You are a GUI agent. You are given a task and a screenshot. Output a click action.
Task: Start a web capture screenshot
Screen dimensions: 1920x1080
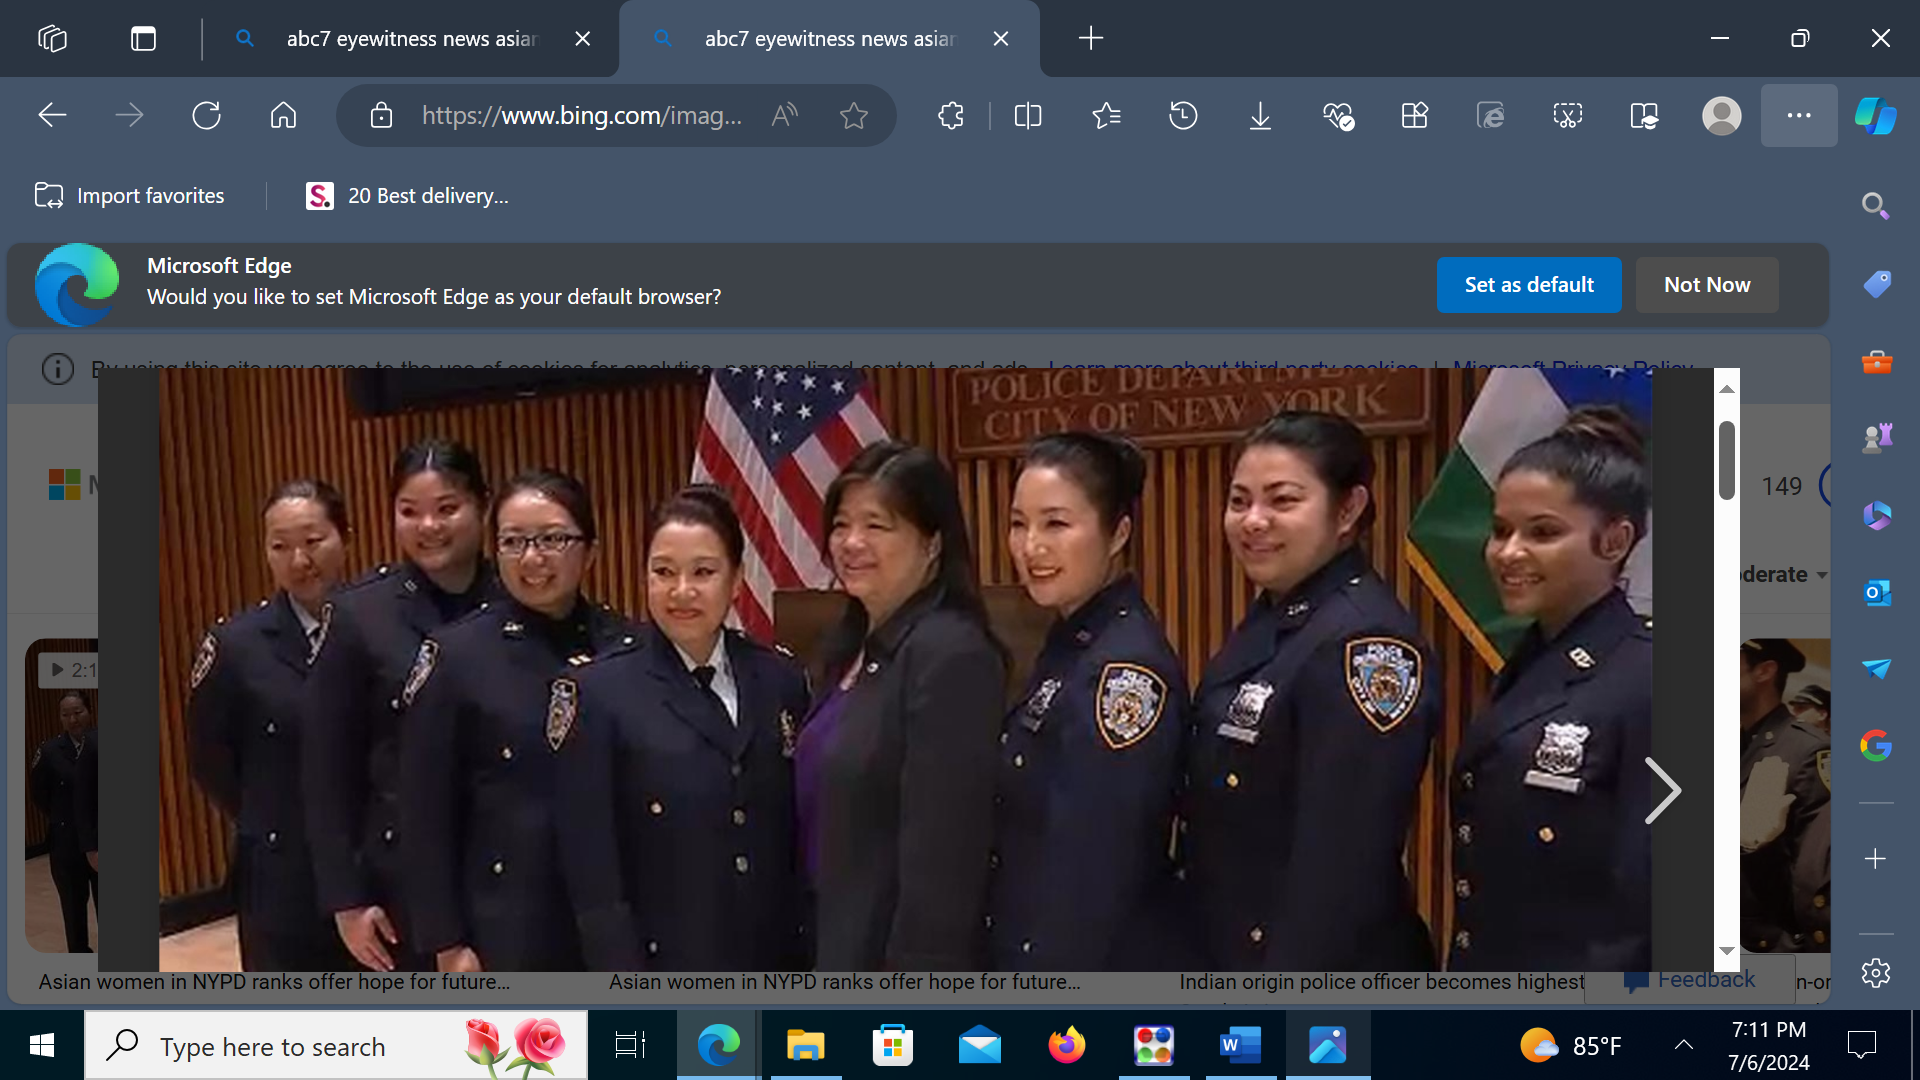click(x=1568, y=116)
